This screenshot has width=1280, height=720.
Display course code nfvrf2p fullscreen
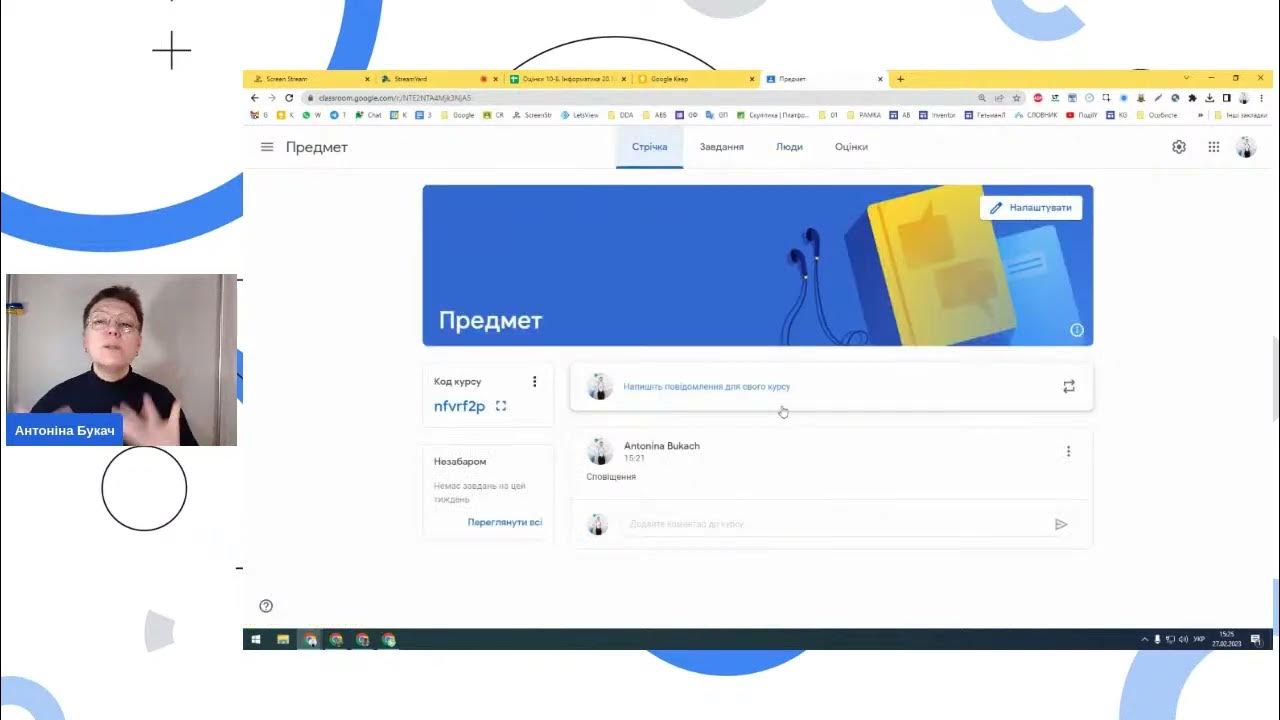[501, 406]
